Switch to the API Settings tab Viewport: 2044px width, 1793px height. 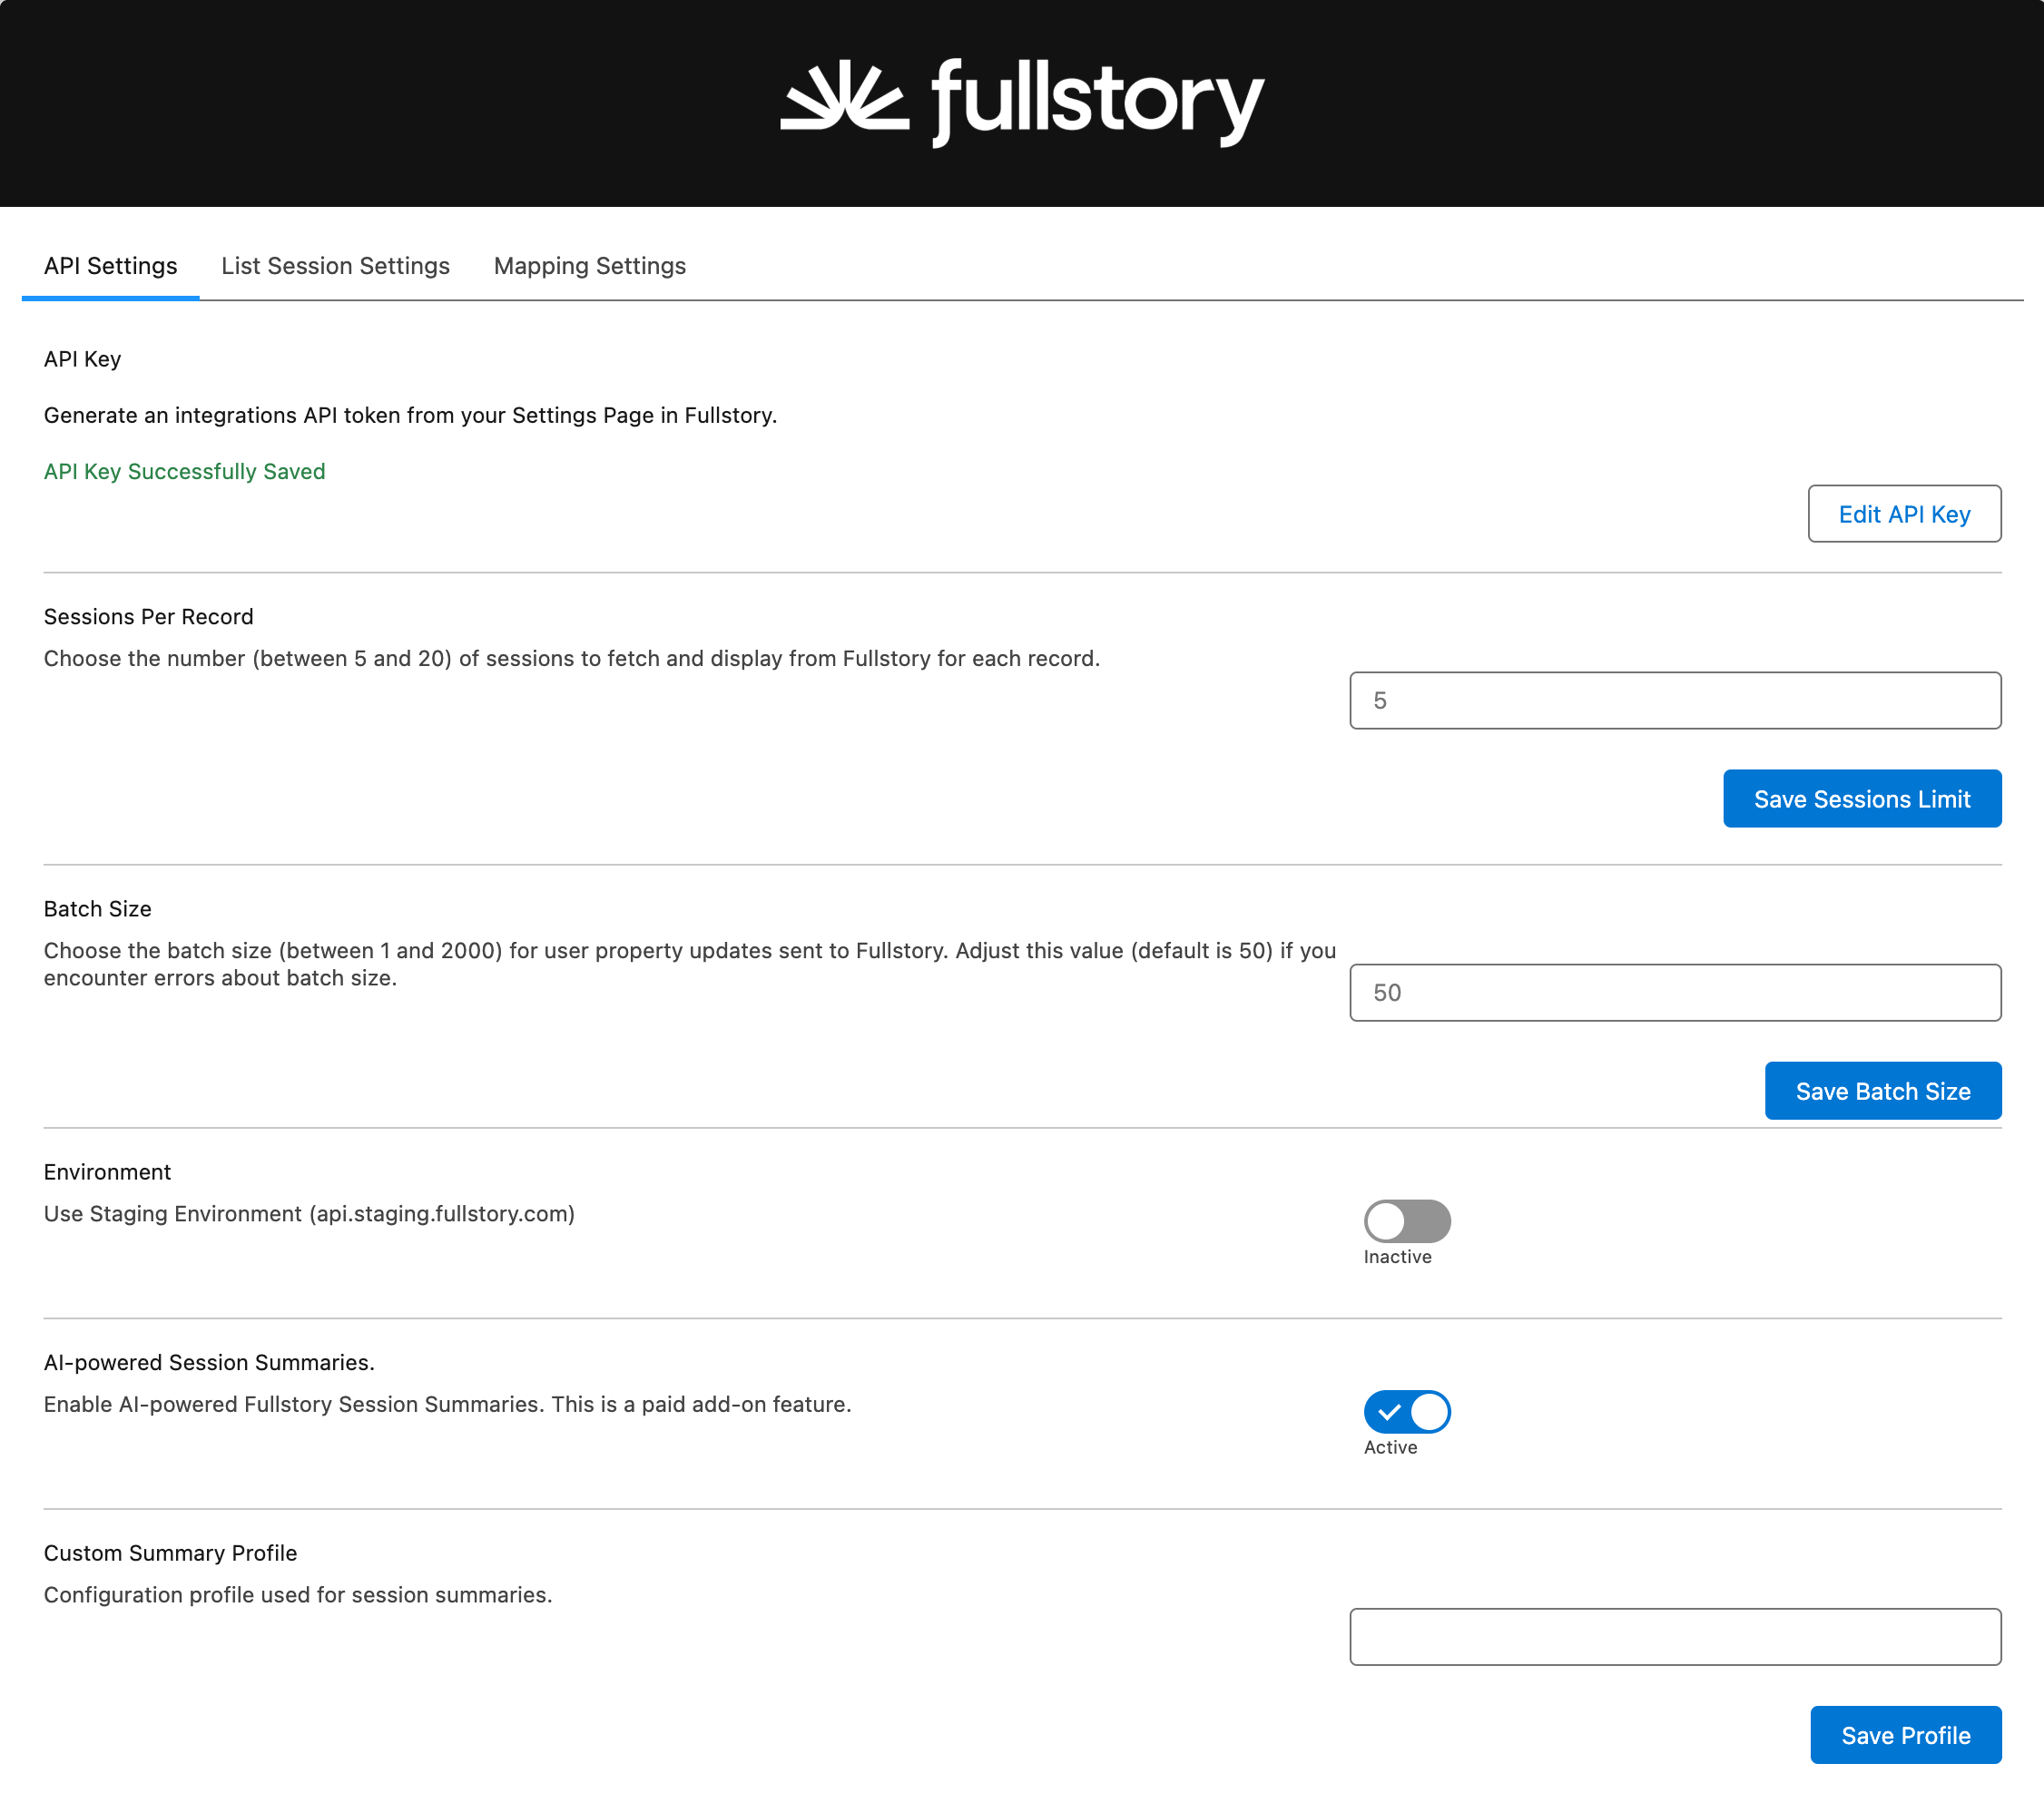[110, 266]
